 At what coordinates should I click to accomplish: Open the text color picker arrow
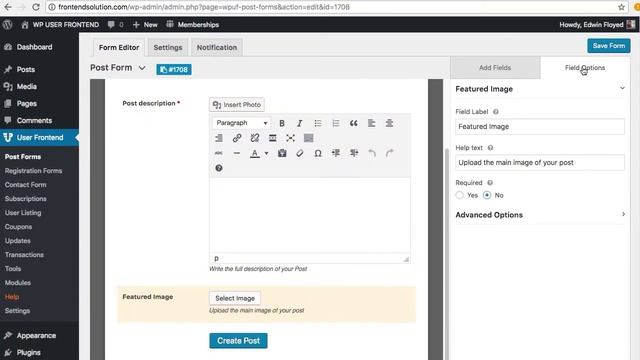click(267, 153)
